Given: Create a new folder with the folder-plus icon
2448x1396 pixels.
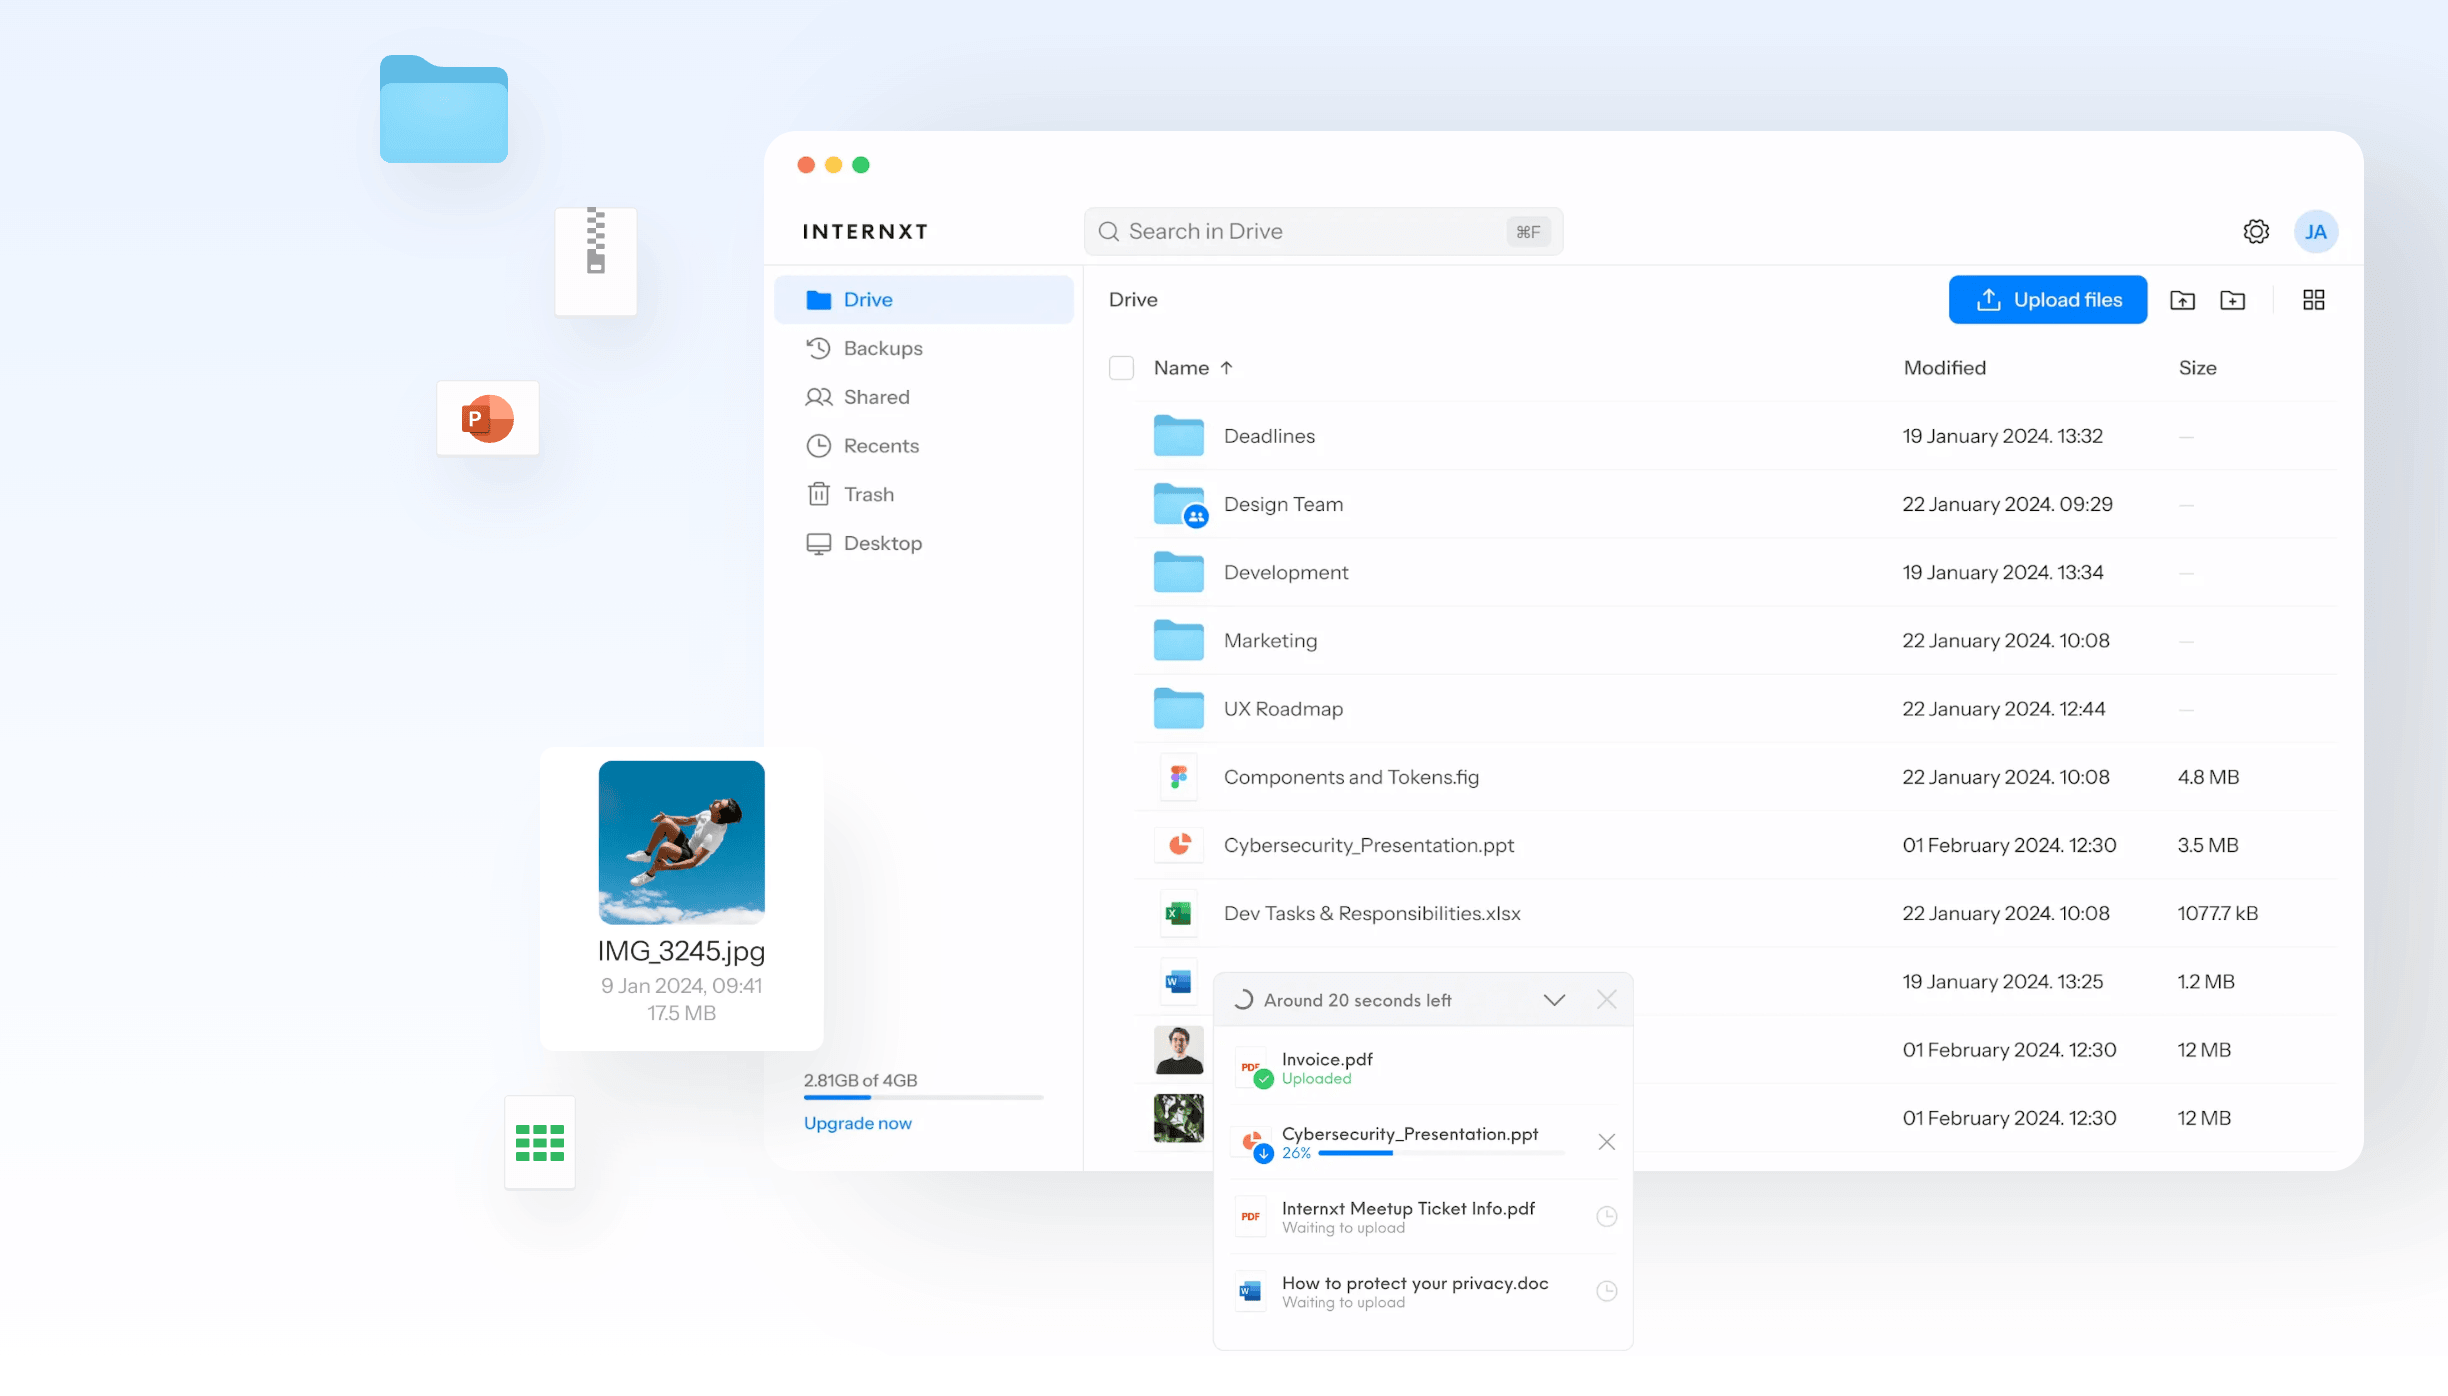Looking at the screenshot, I should (2232, 299).
